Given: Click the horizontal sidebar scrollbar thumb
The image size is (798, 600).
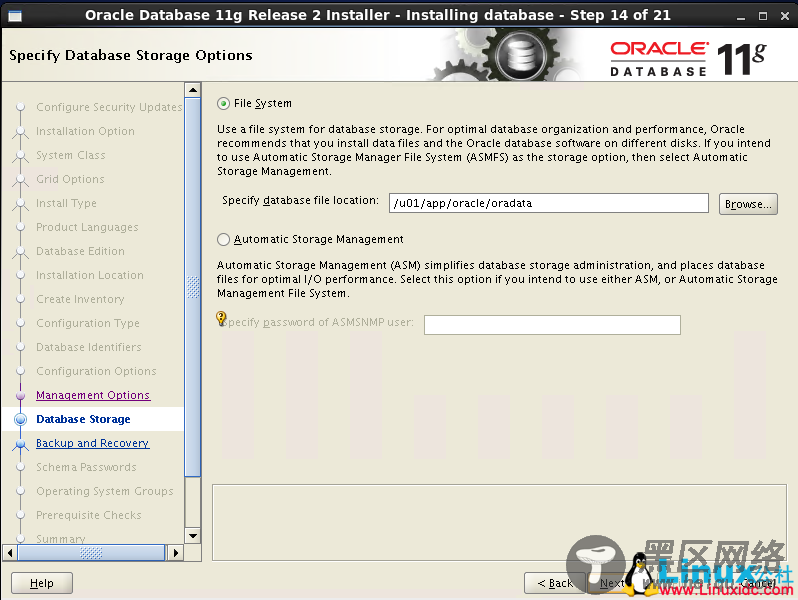Looking at the screenshot, I should click(91, 553).
